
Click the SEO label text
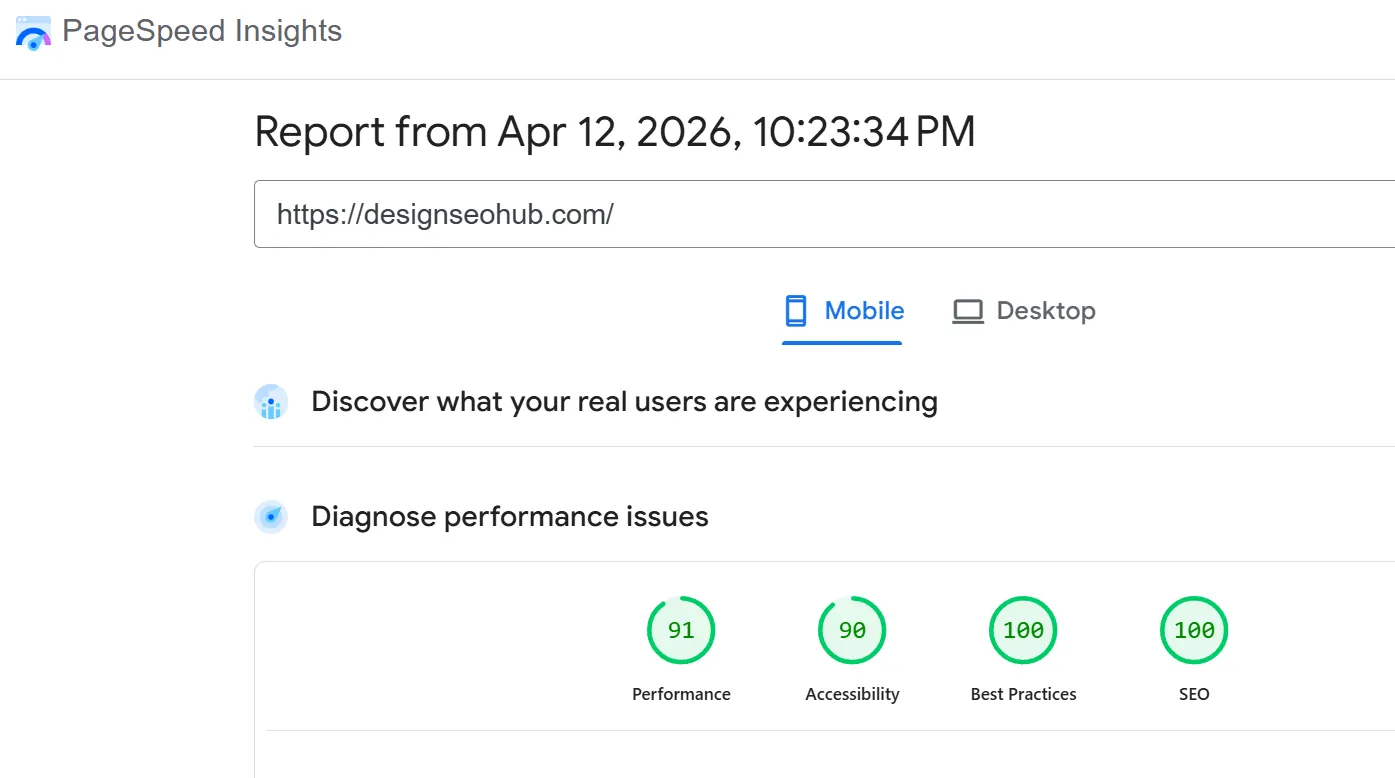coord(1194,694)
